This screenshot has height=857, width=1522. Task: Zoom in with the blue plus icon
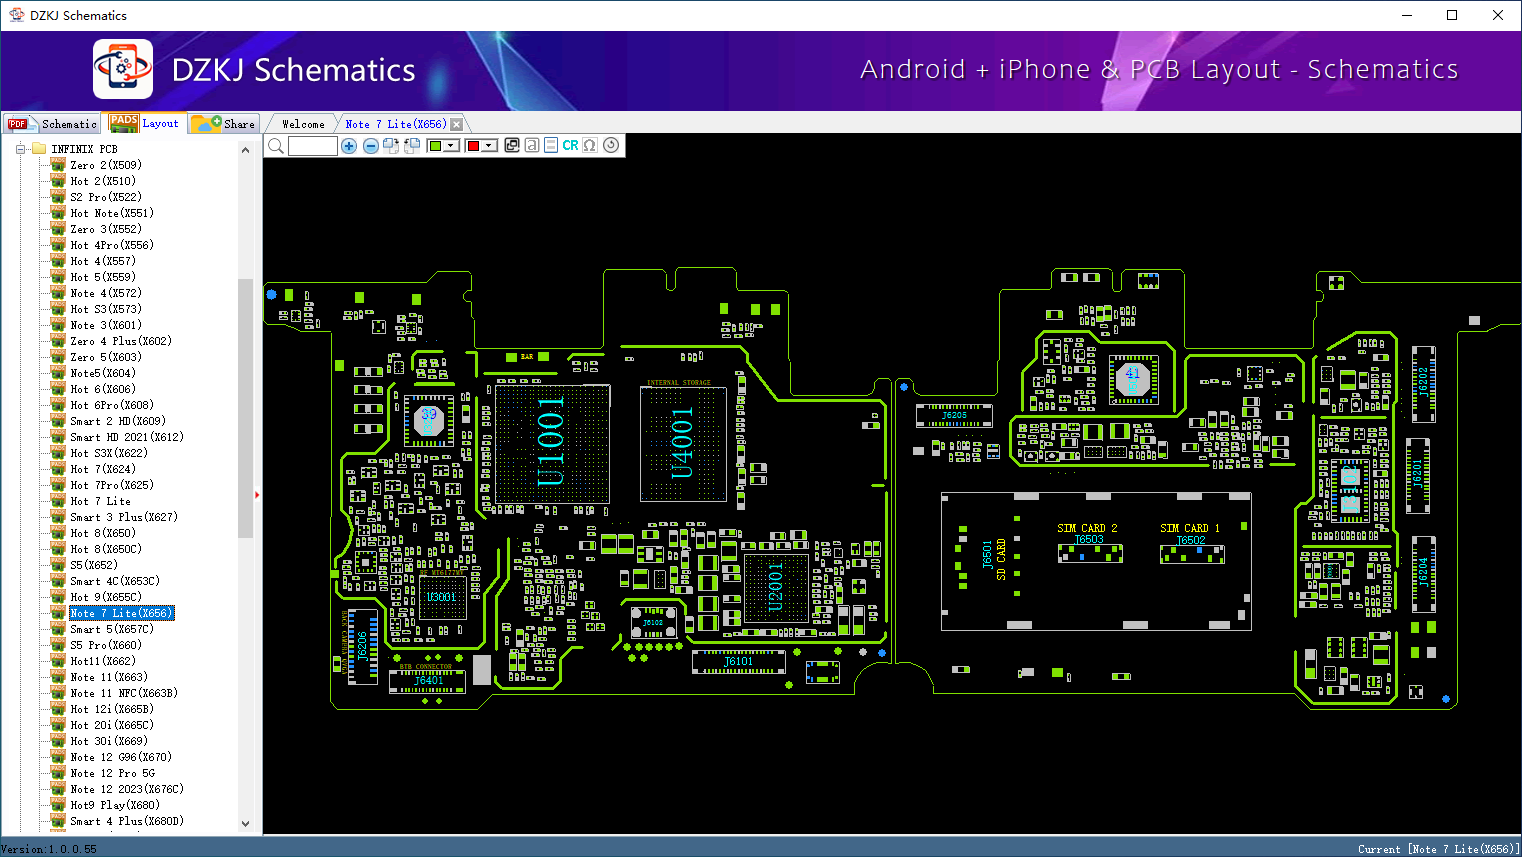[349, 146]
